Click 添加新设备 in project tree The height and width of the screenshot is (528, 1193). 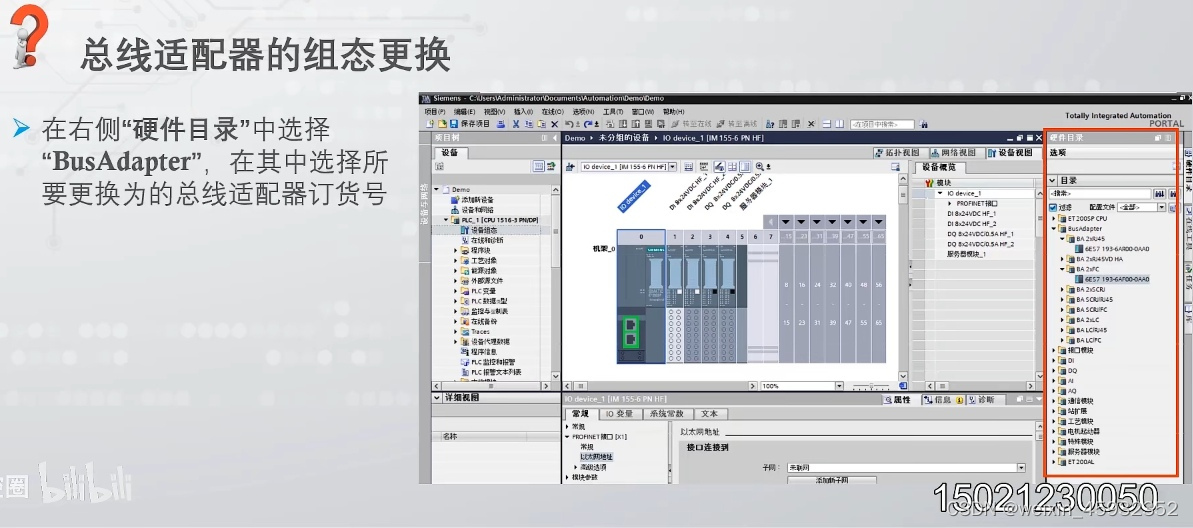pyautogui.click(x=476, y=199)
